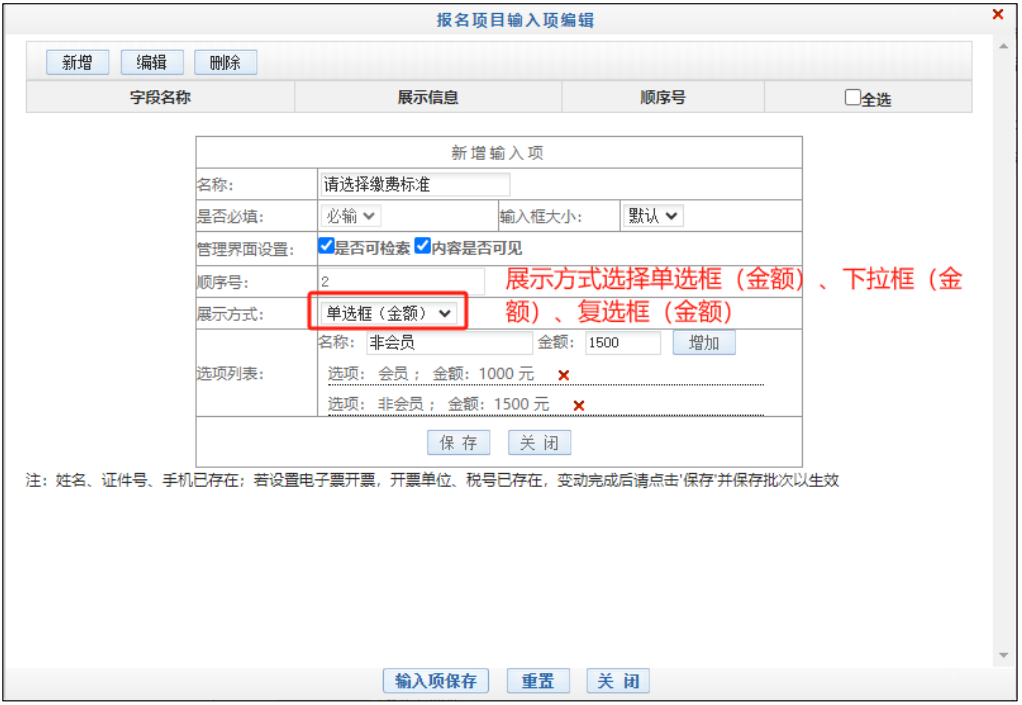Open the 输入框大小 dropdown
This screenshot has height=705, width=1022.
653,216
